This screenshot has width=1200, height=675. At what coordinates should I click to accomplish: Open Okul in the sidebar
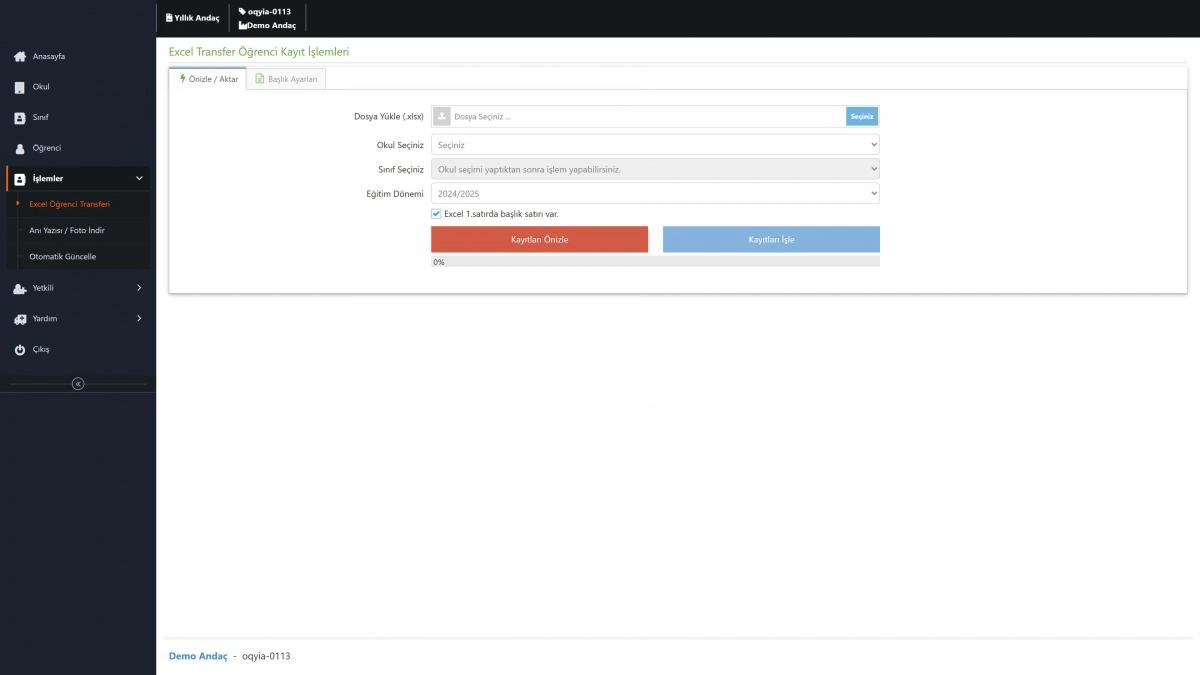(x=41, y=87)
